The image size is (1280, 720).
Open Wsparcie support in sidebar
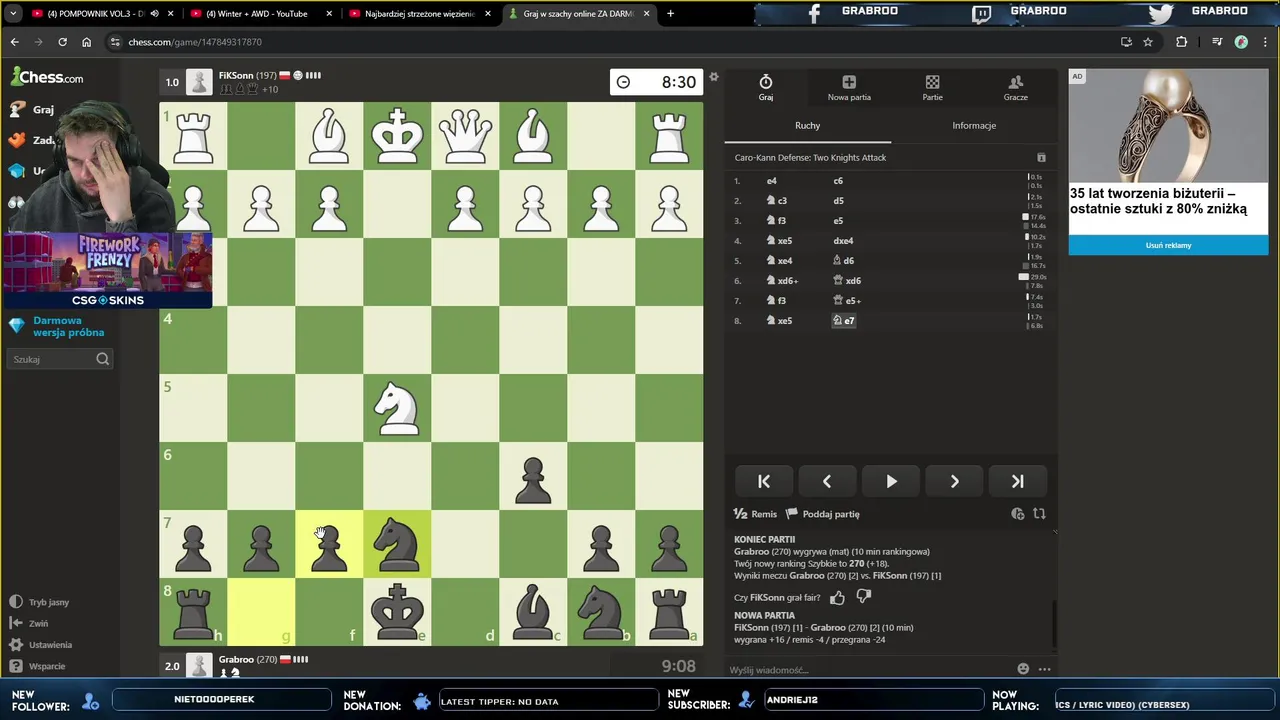pos(38,666)
